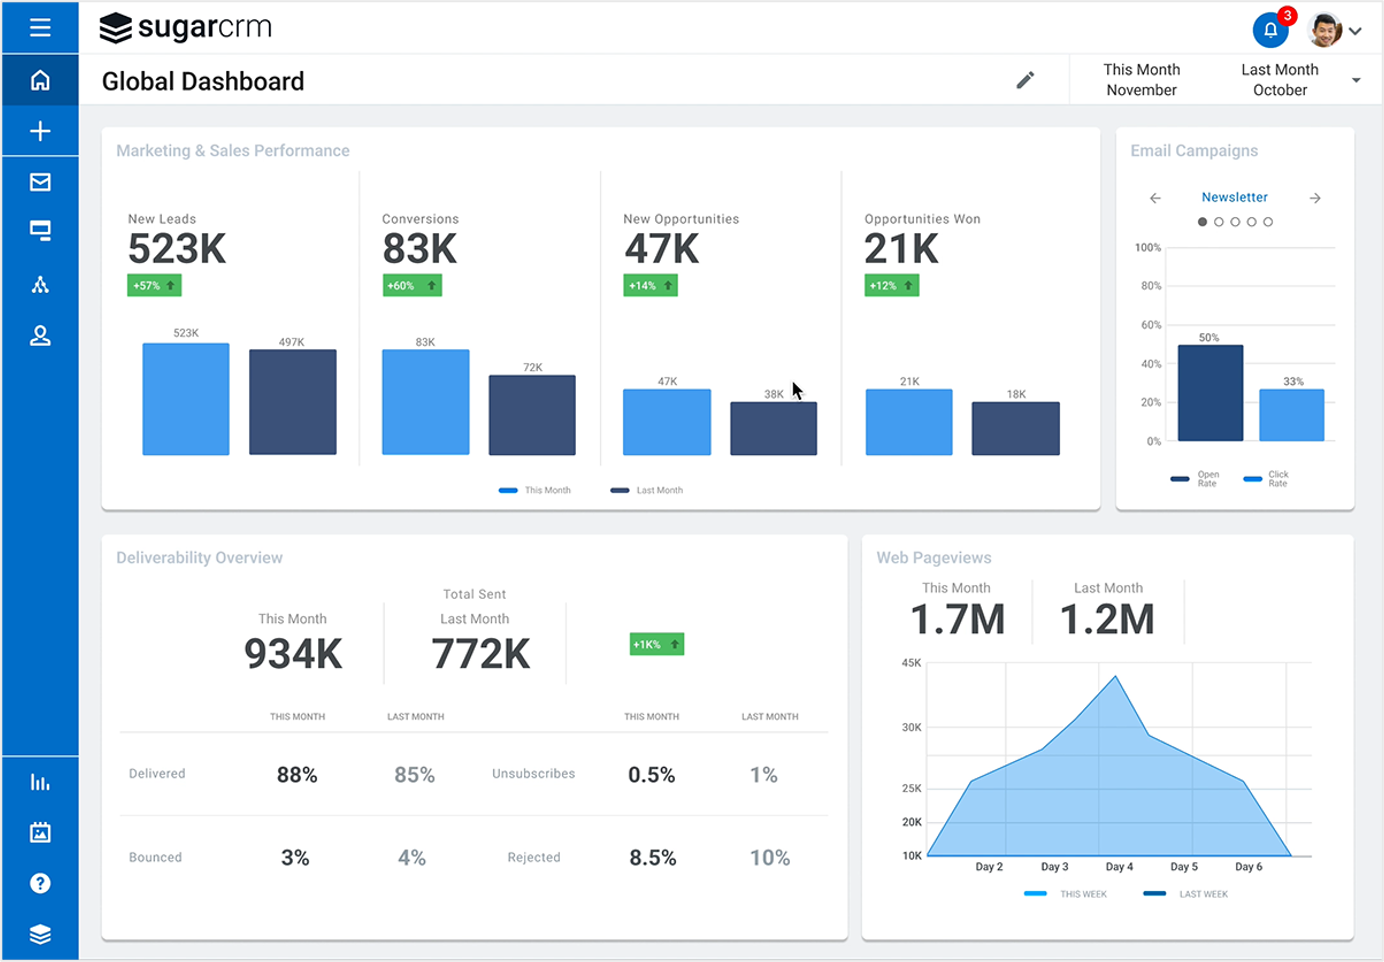The height and width of the screenshot is (962, 1384).
Task: Select This Month November period
Action: 1141,80
